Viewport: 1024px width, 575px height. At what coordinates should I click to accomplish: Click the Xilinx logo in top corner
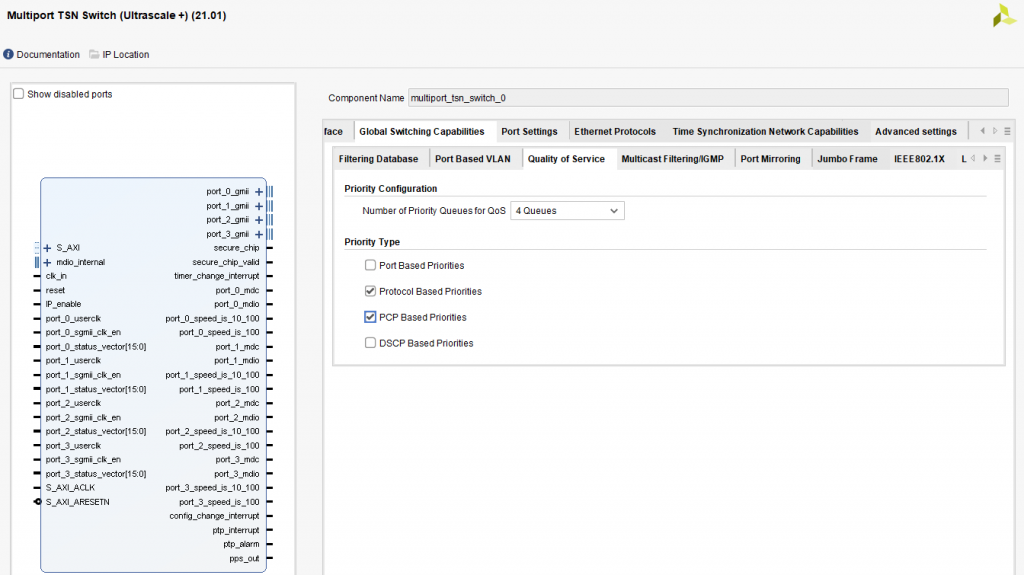pyautogui.click(x=1003, y=16)
